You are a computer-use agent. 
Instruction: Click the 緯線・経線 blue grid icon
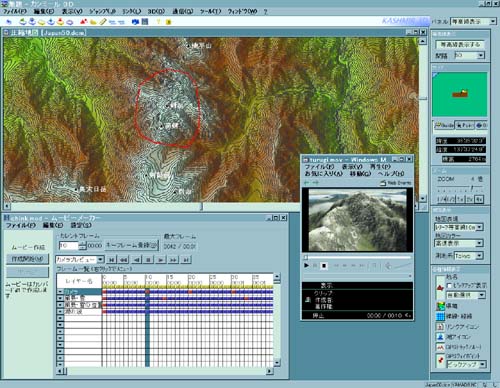(440, 316)
